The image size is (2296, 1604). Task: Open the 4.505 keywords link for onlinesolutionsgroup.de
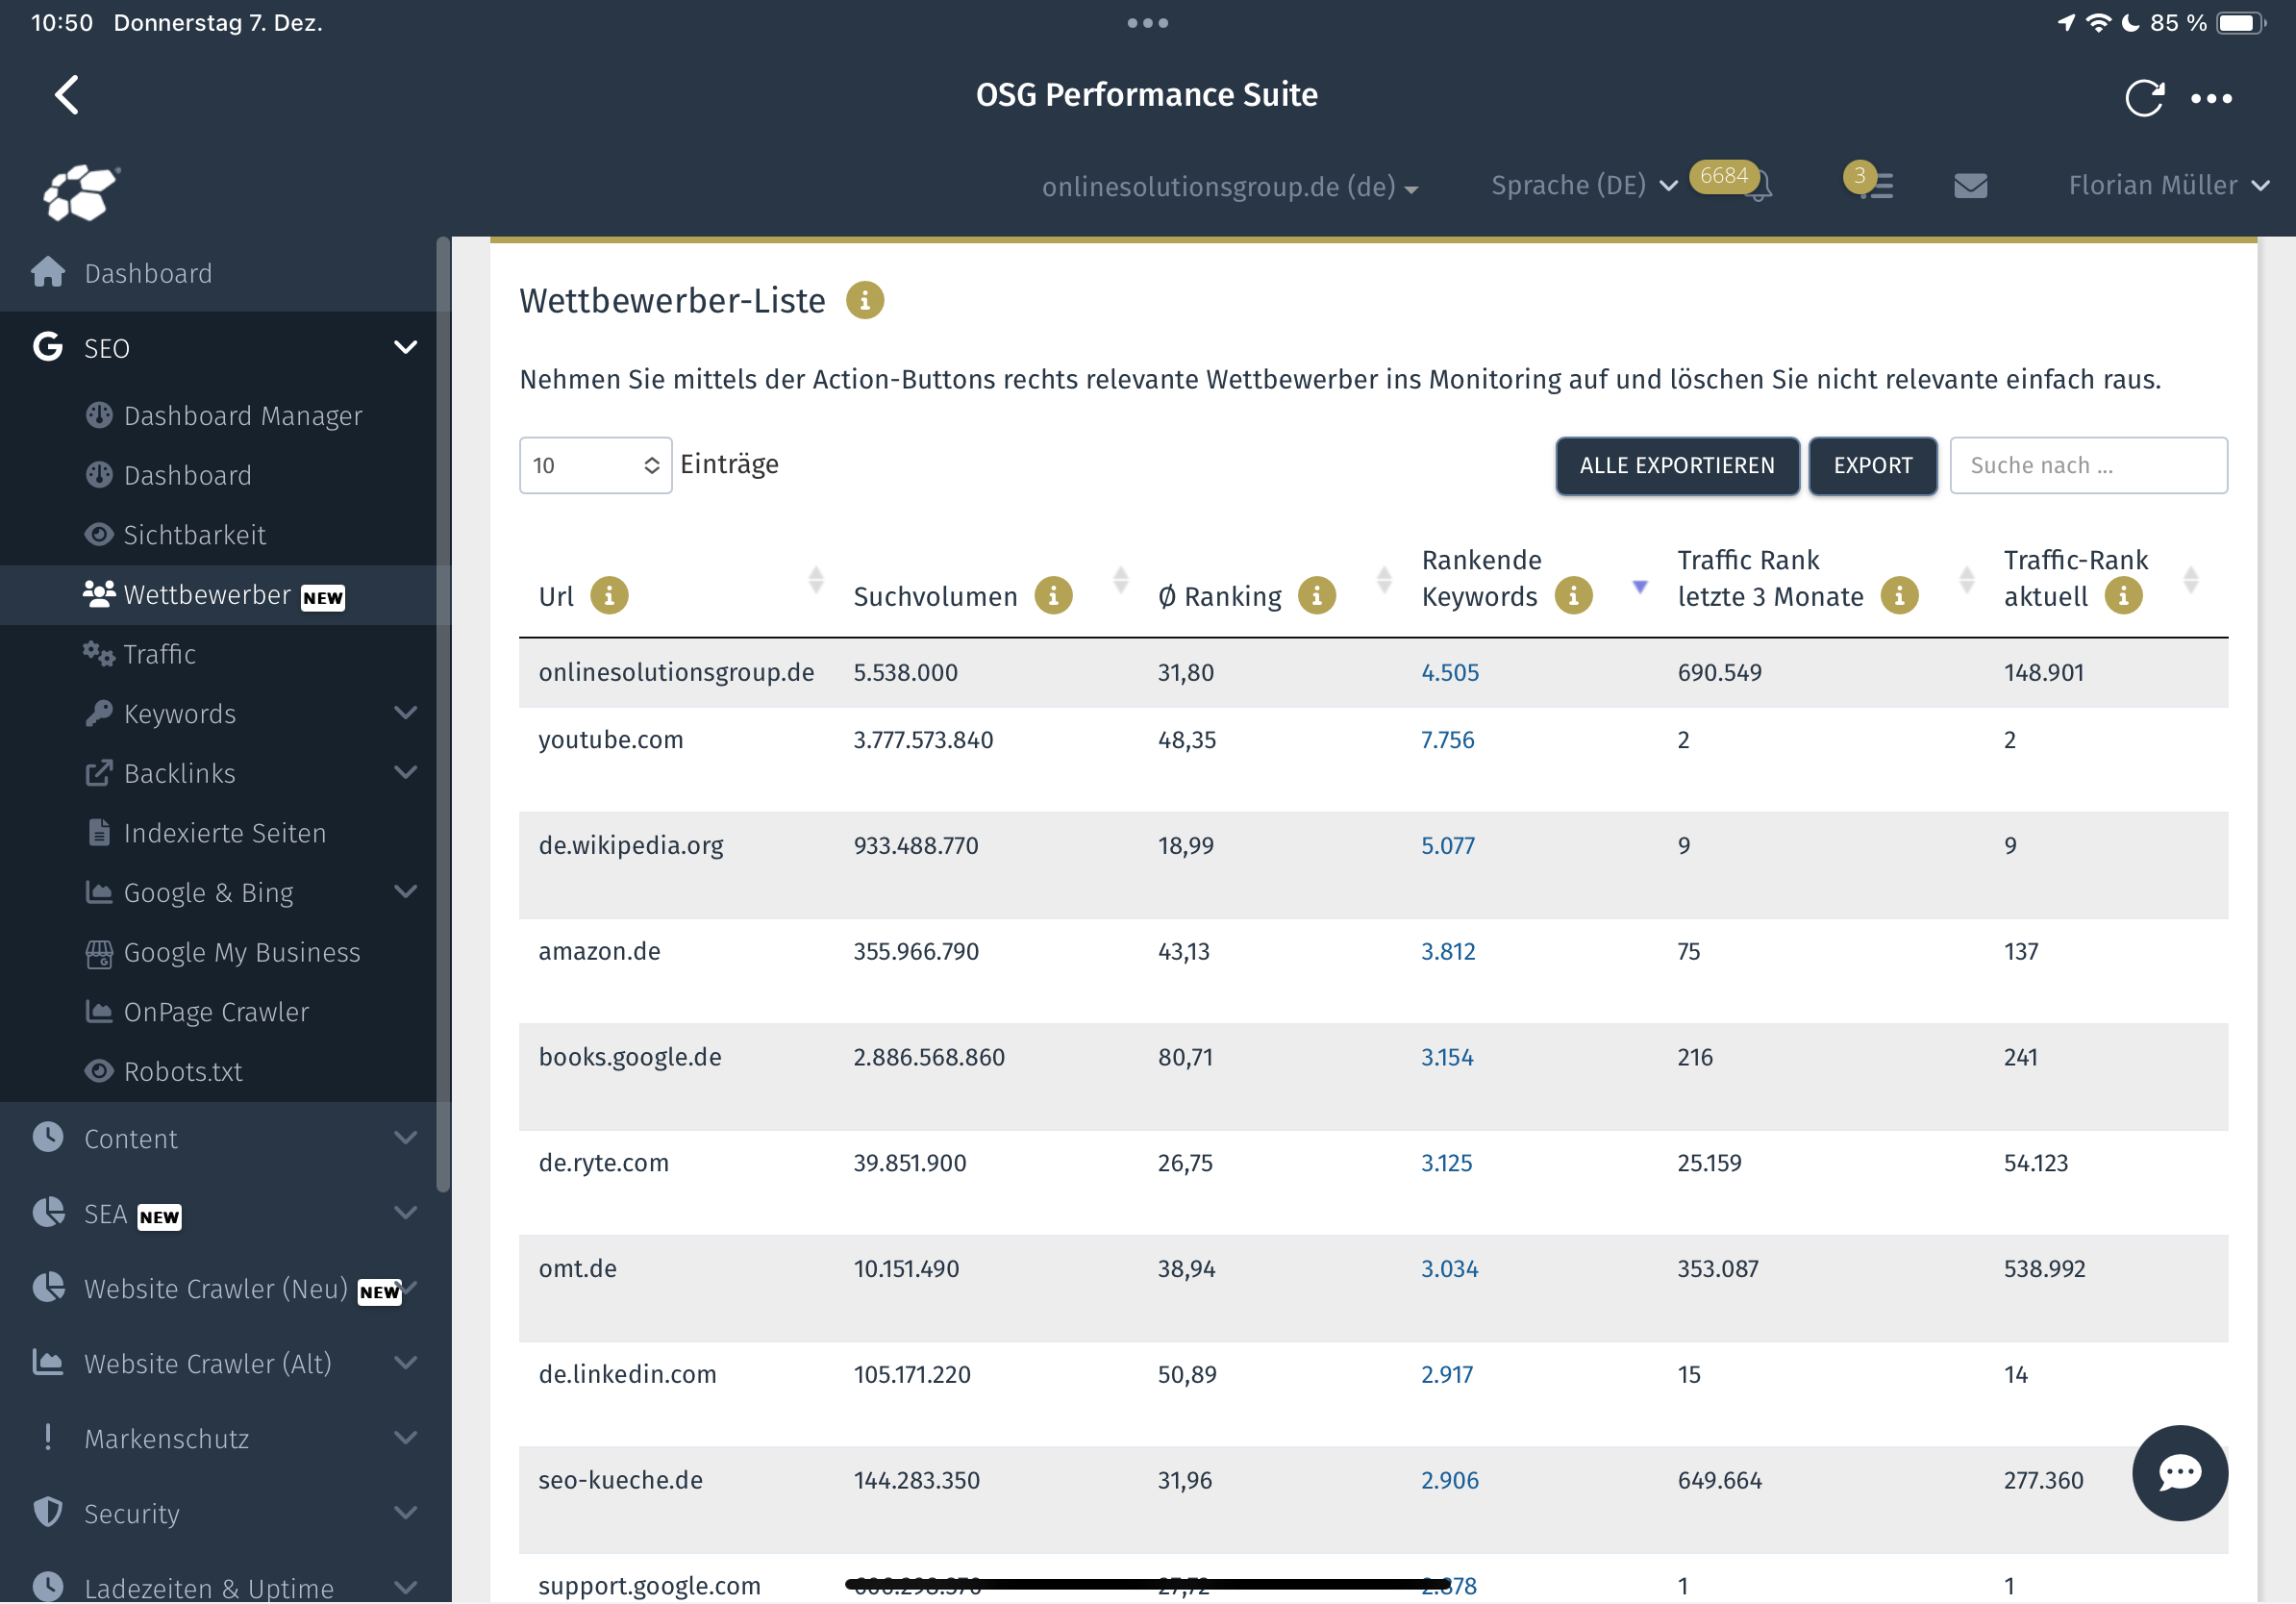pyautogui.click(x=1450, y=673)
